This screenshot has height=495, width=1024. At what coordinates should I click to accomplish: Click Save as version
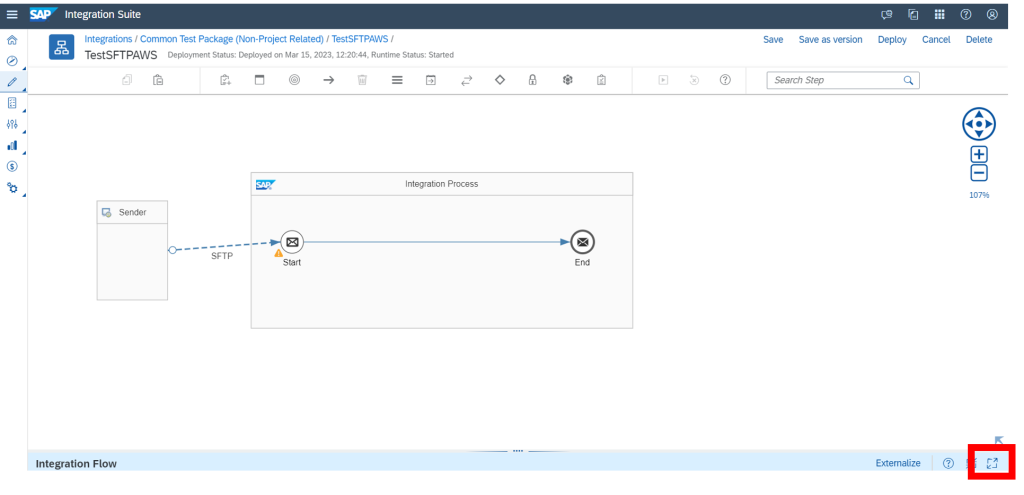tap(831, 40)
